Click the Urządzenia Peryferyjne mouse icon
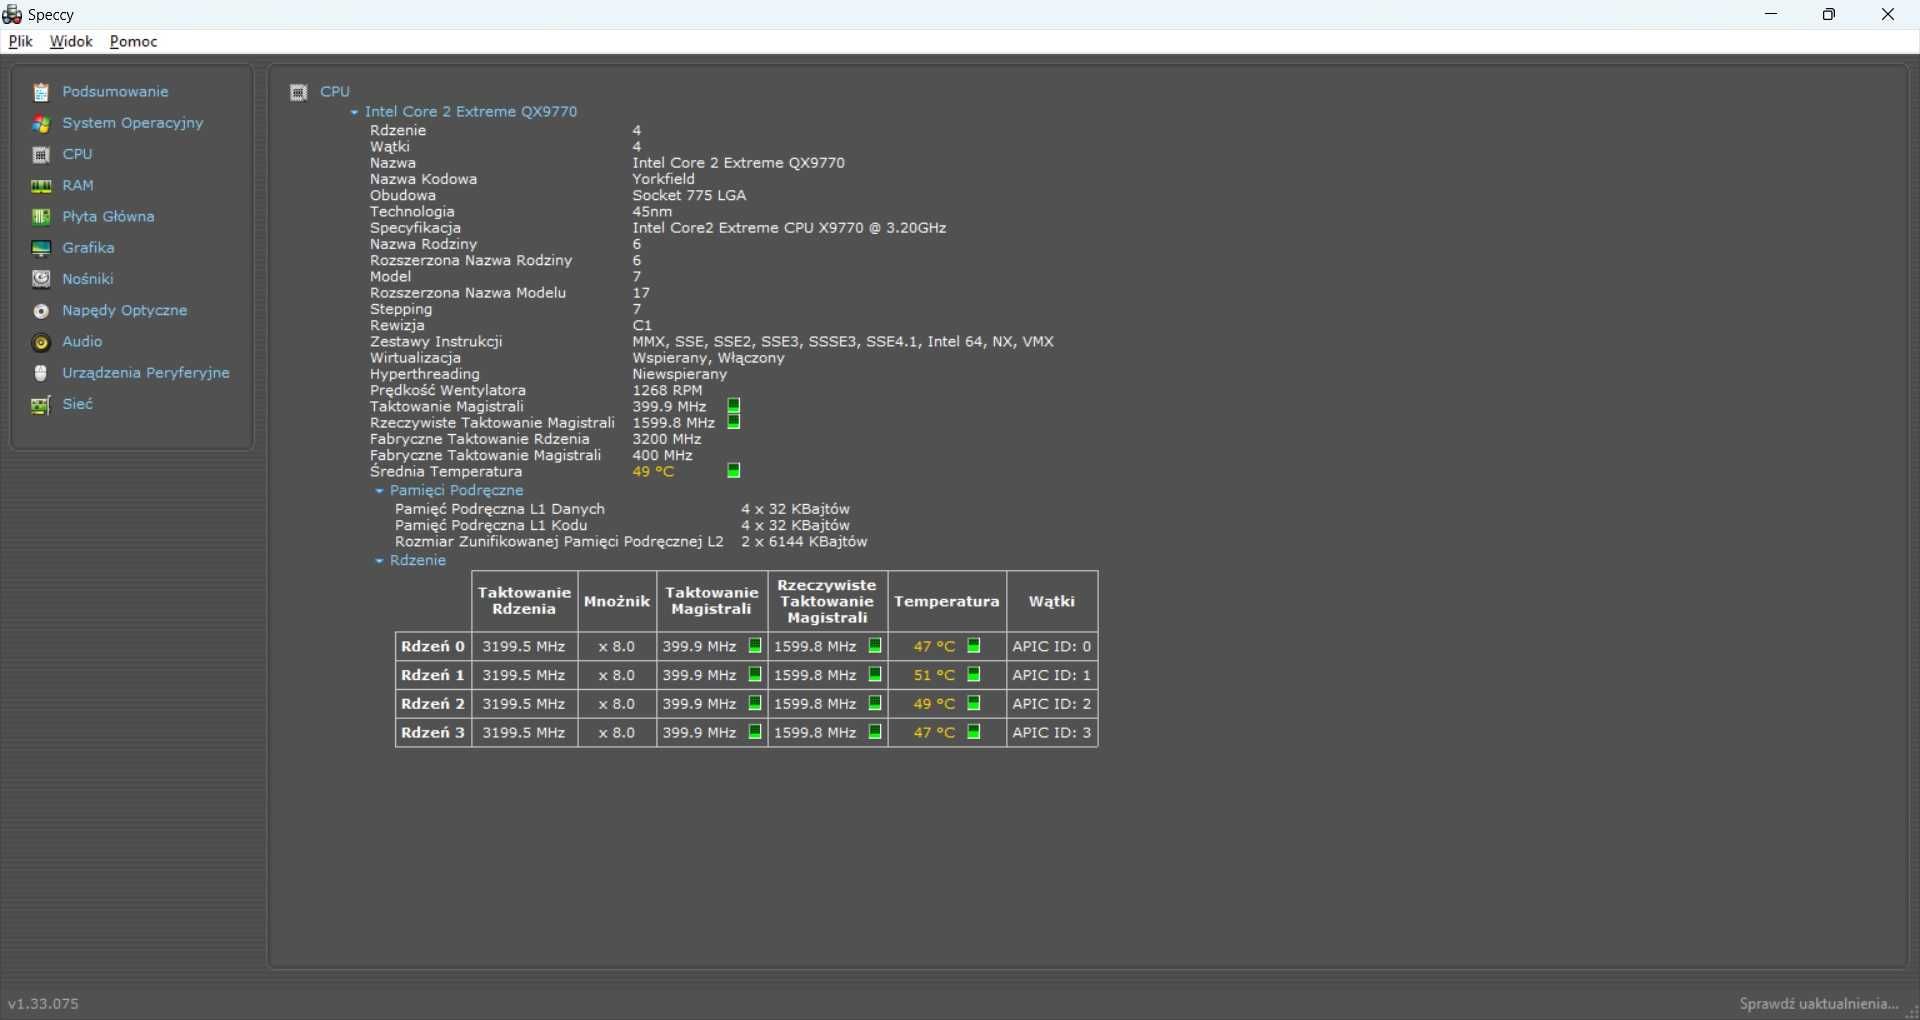The image size is (1920, 1020). click(x=41, y=373)
